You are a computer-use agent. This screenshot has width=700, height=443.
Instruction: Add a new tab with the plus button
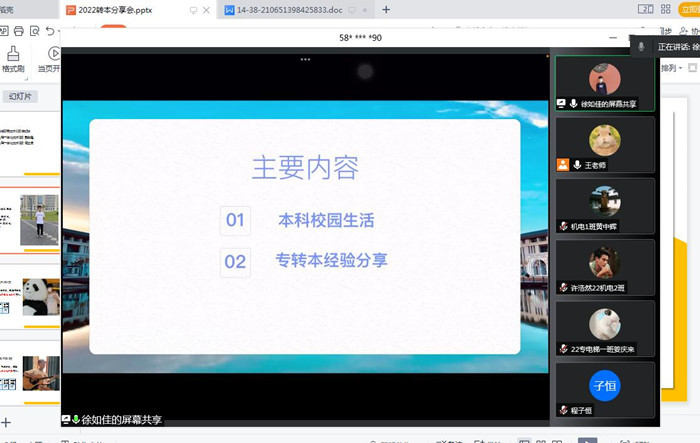point(386,10)
